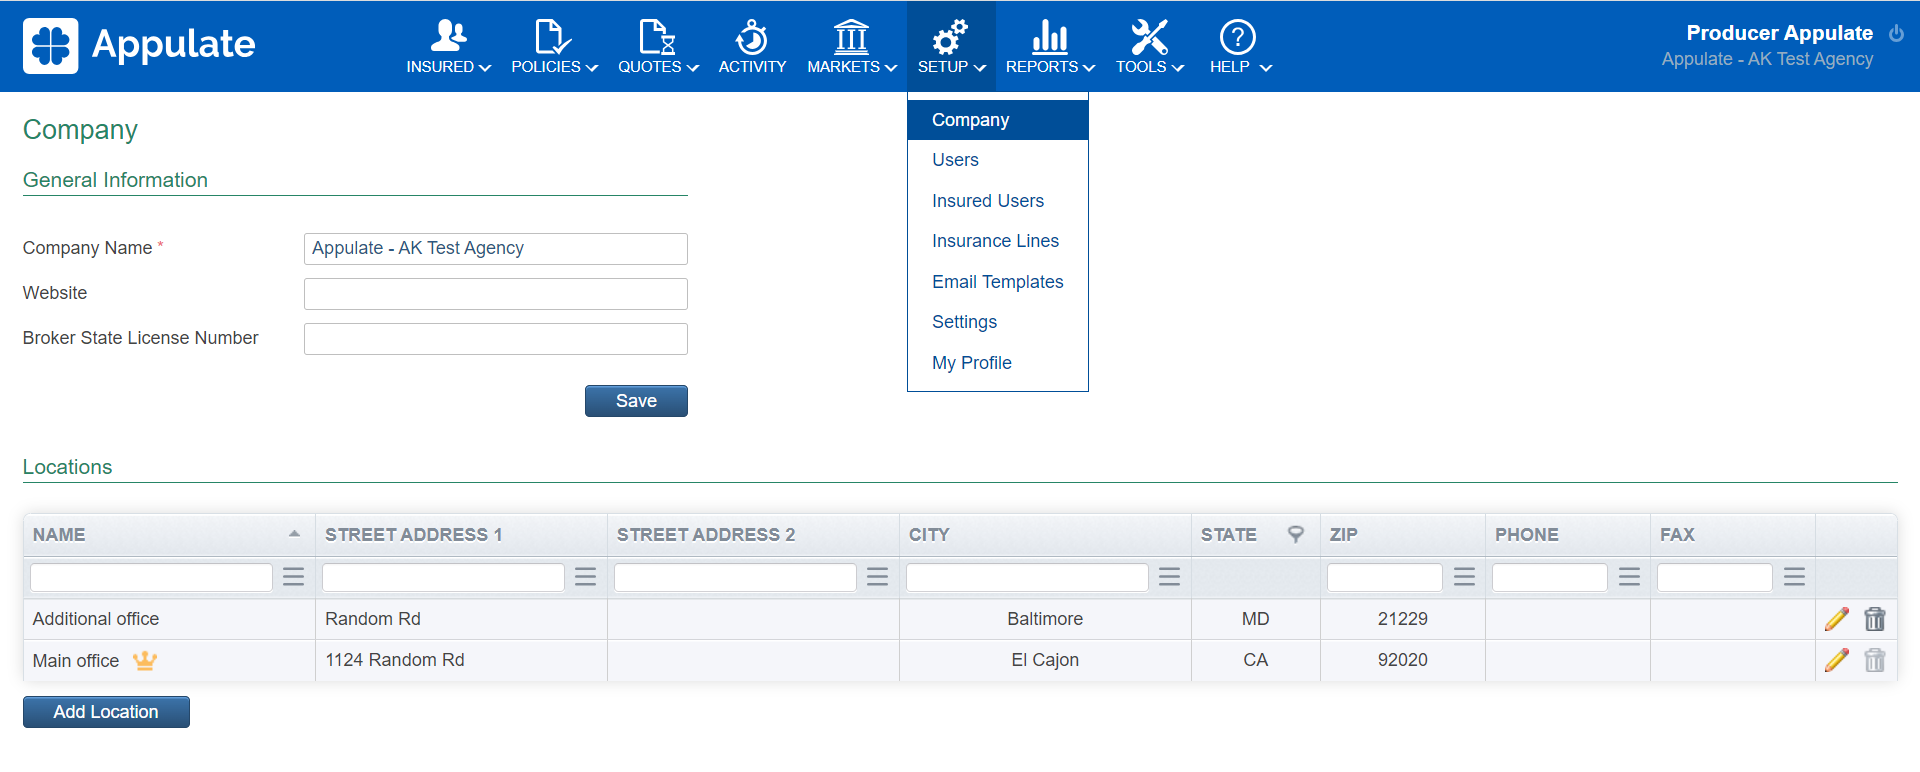The width and height of the screenshot is (1920, 772).
Task: Expand the Policies dropdown menu
Action: click(554, 47)
